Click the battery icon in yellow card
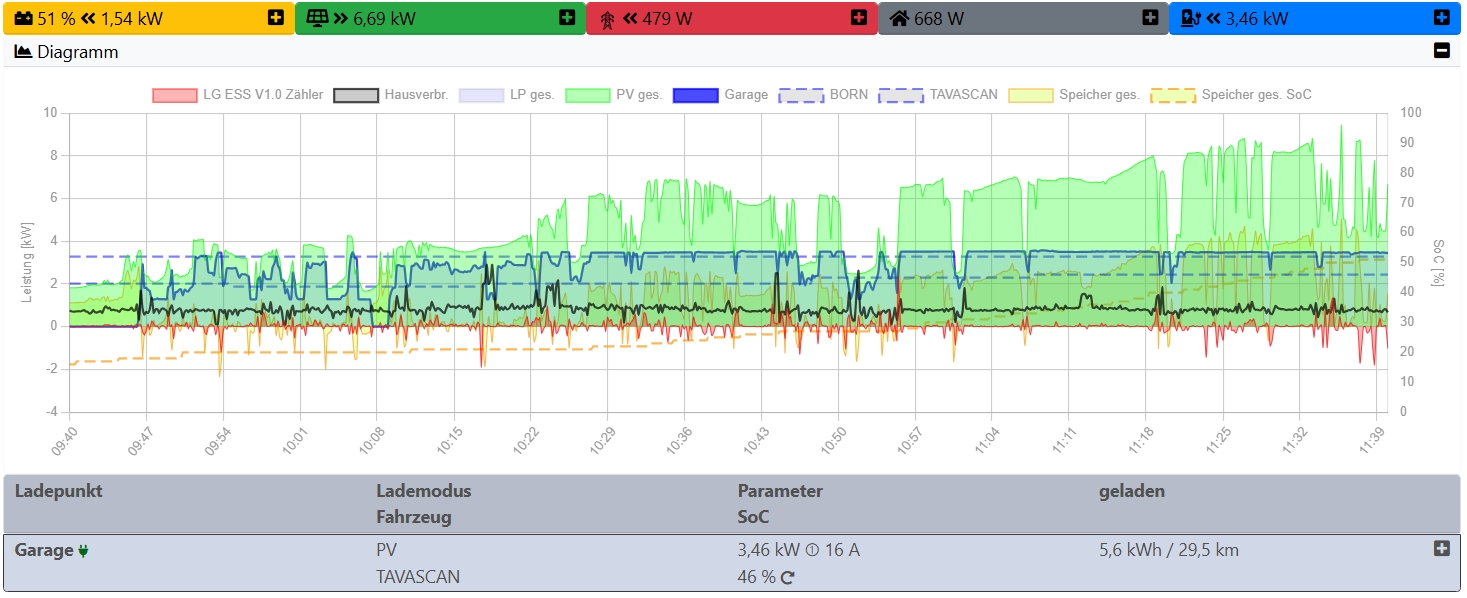This screenshot has width=1467, height=598. [23, 18]
